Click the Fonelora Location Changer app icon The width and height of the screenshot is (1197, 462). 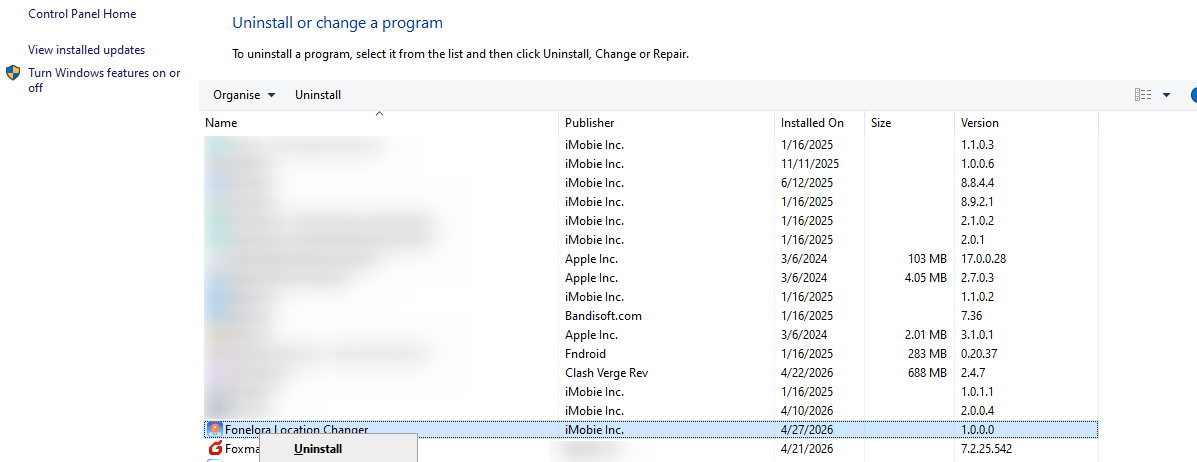[x=215, y=429]
